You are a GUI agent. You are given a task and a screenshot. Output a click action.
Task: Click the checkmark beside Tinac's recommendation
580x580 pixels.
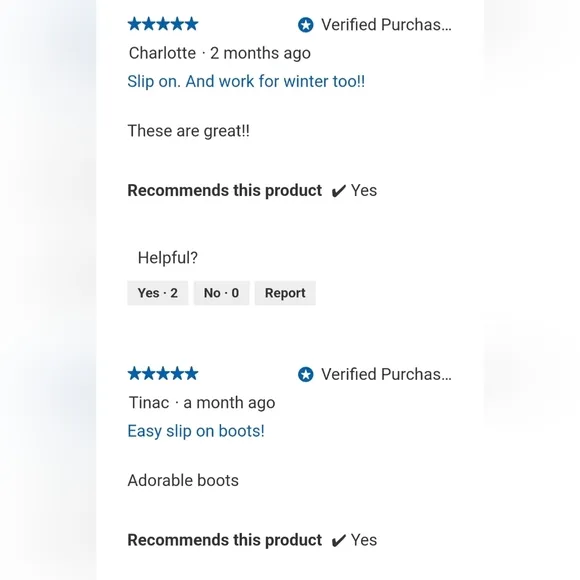[x=338, y=541]
